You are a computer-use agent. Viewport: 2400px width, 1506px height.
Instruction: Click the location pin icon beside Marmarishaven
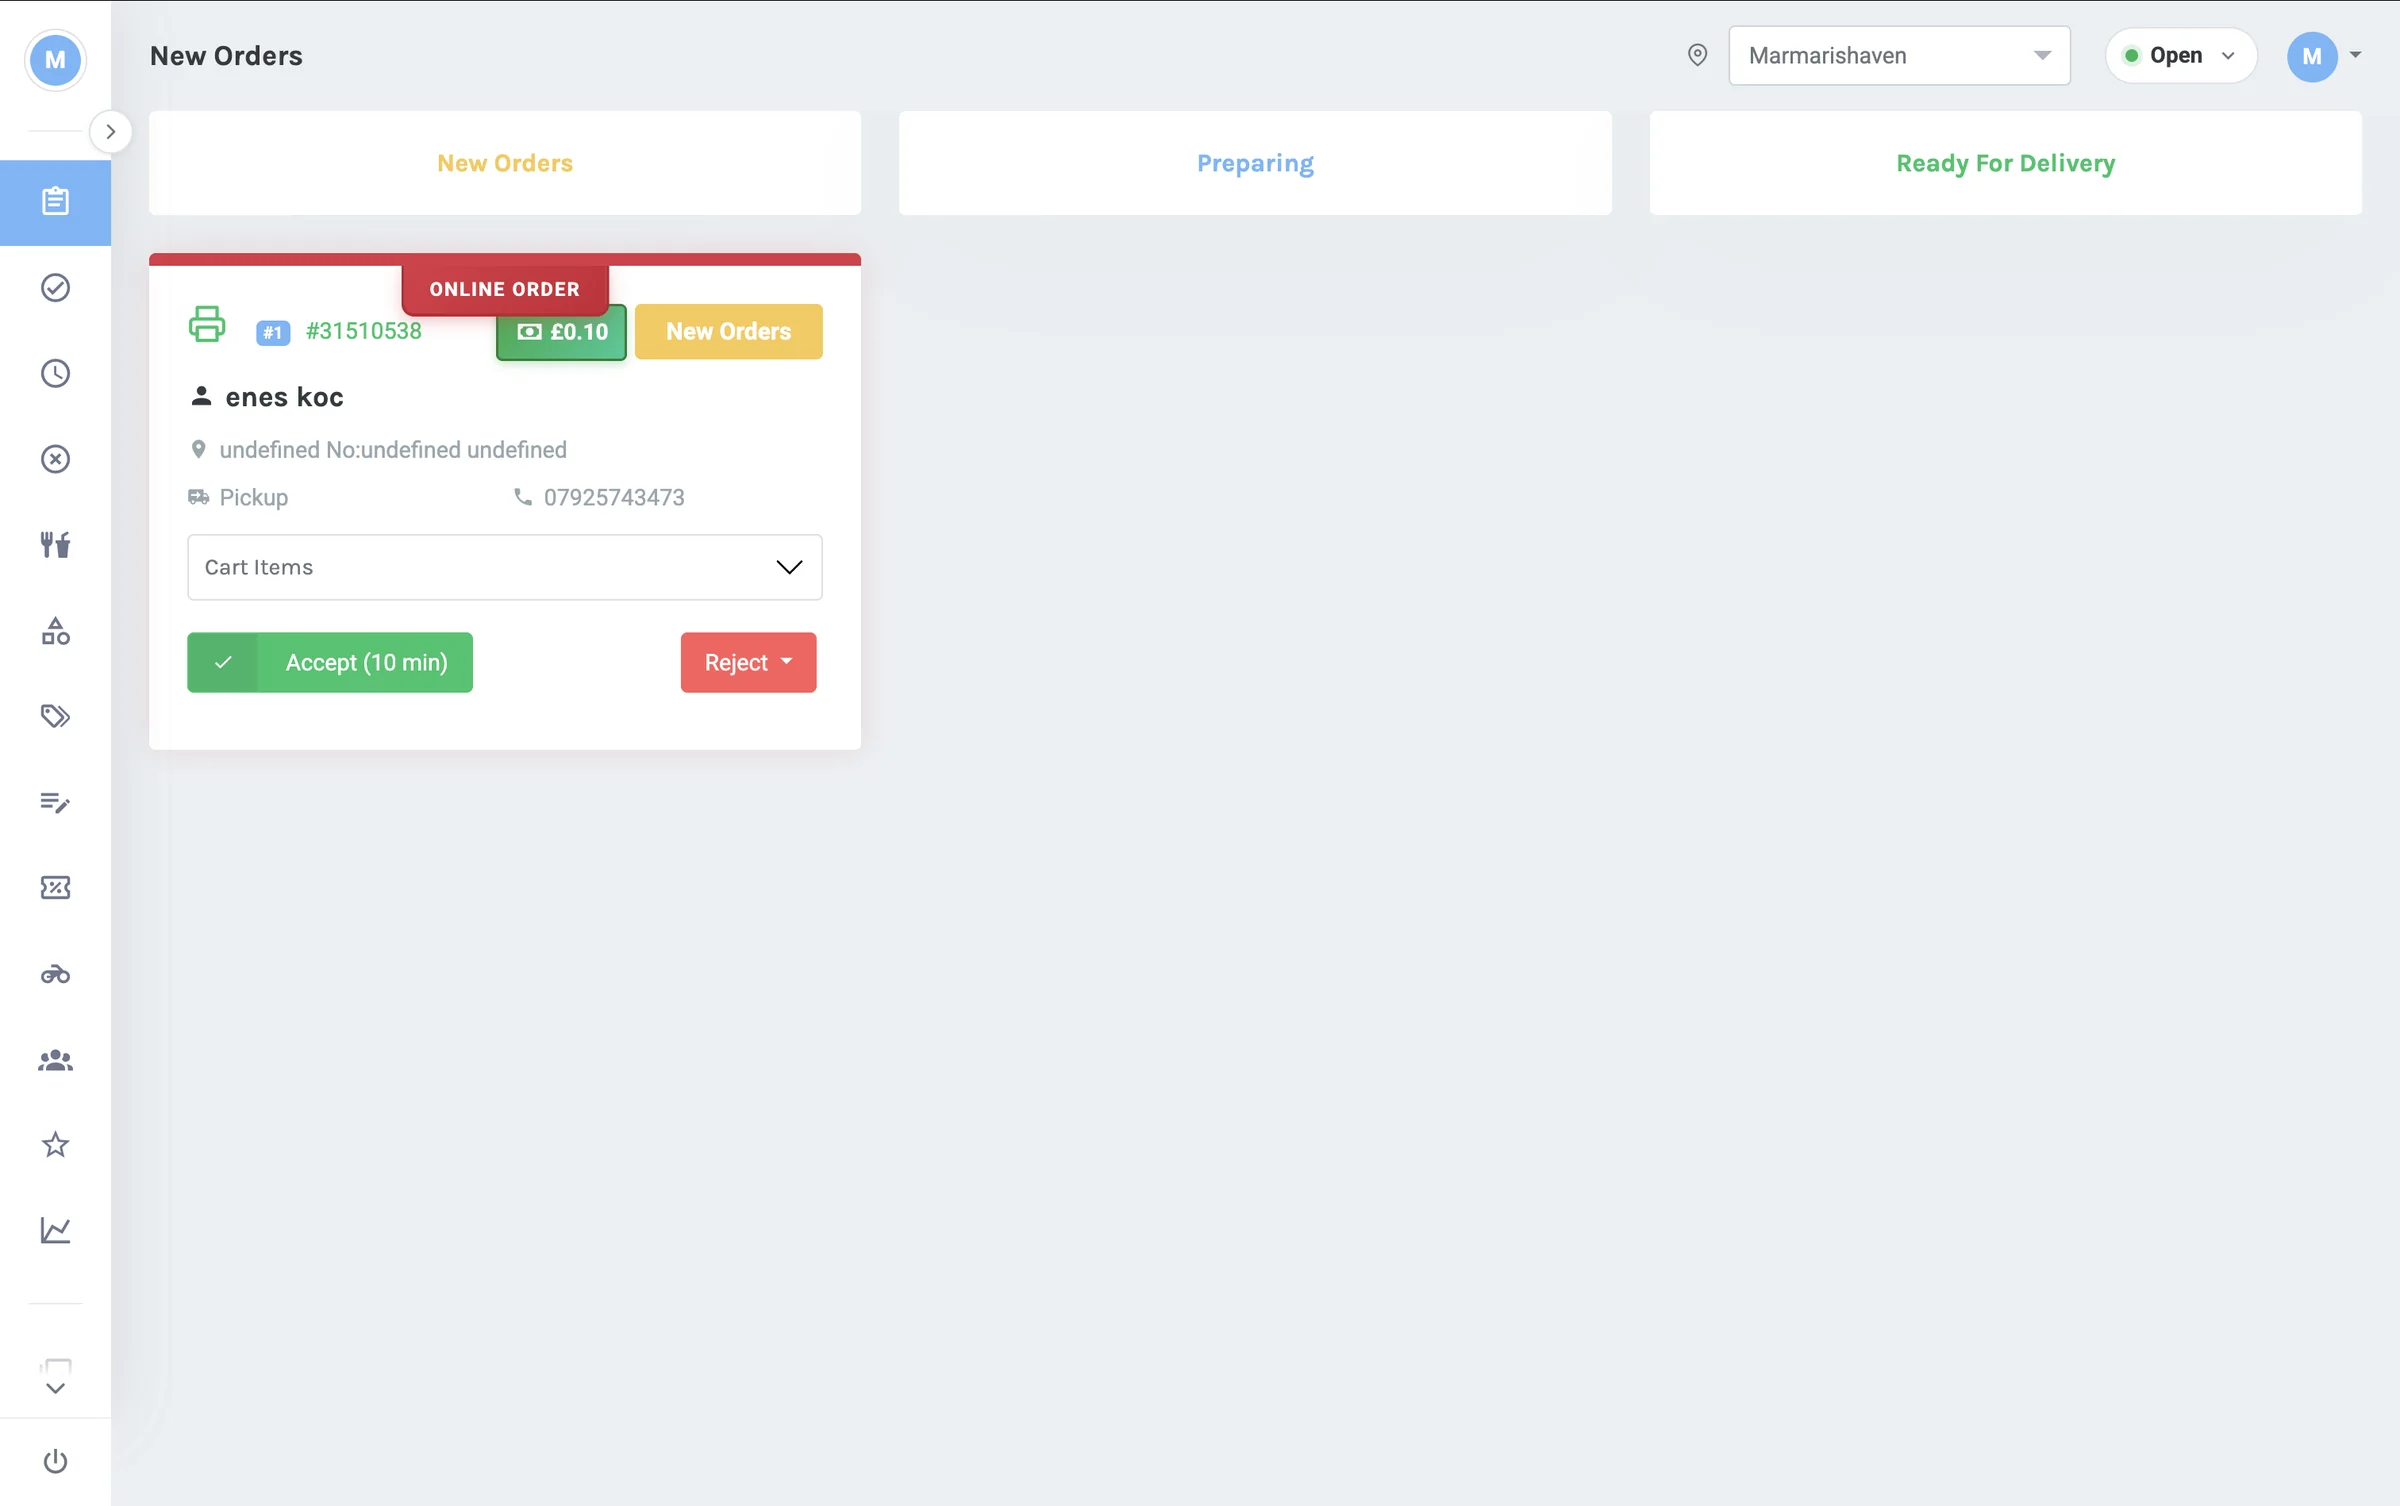tap(1697, 56)
